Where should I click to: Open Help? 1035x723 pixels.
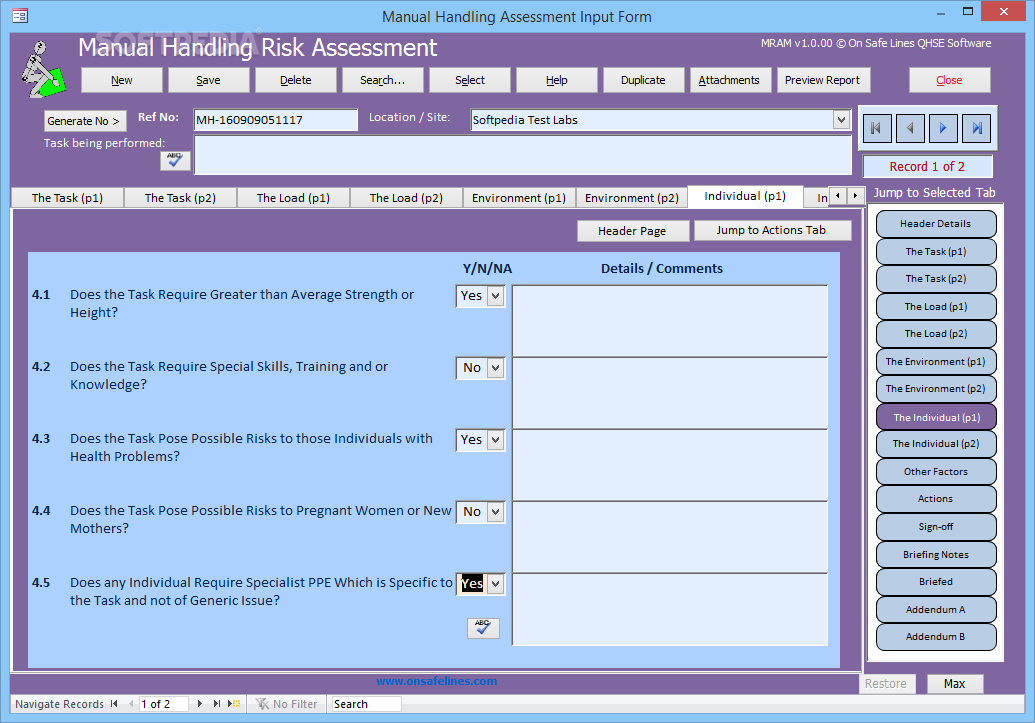point(556,80)
